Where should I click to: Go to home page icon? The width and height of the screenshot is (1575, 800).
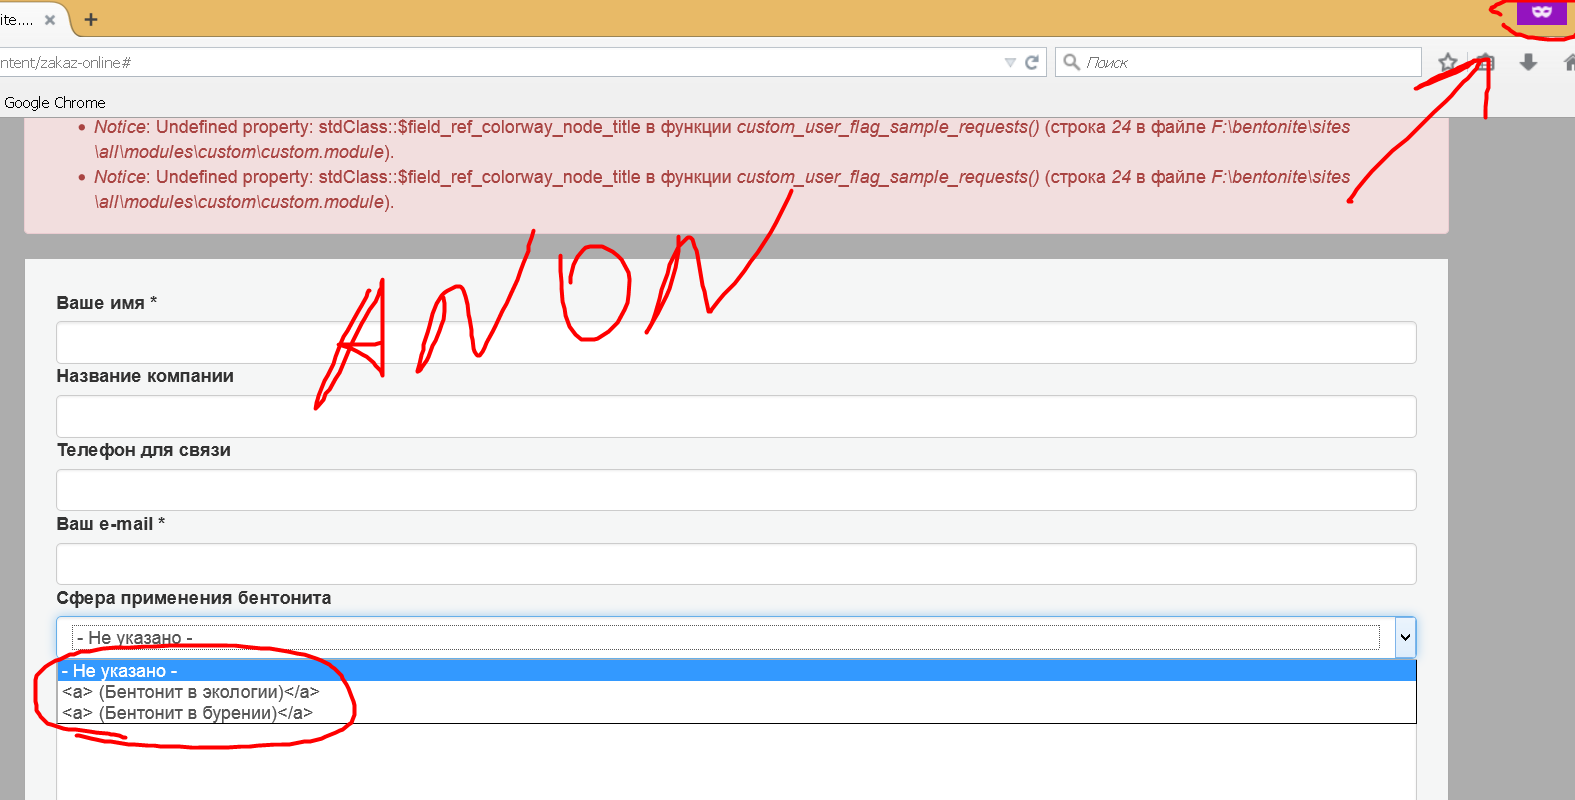tap(1569, 62)
